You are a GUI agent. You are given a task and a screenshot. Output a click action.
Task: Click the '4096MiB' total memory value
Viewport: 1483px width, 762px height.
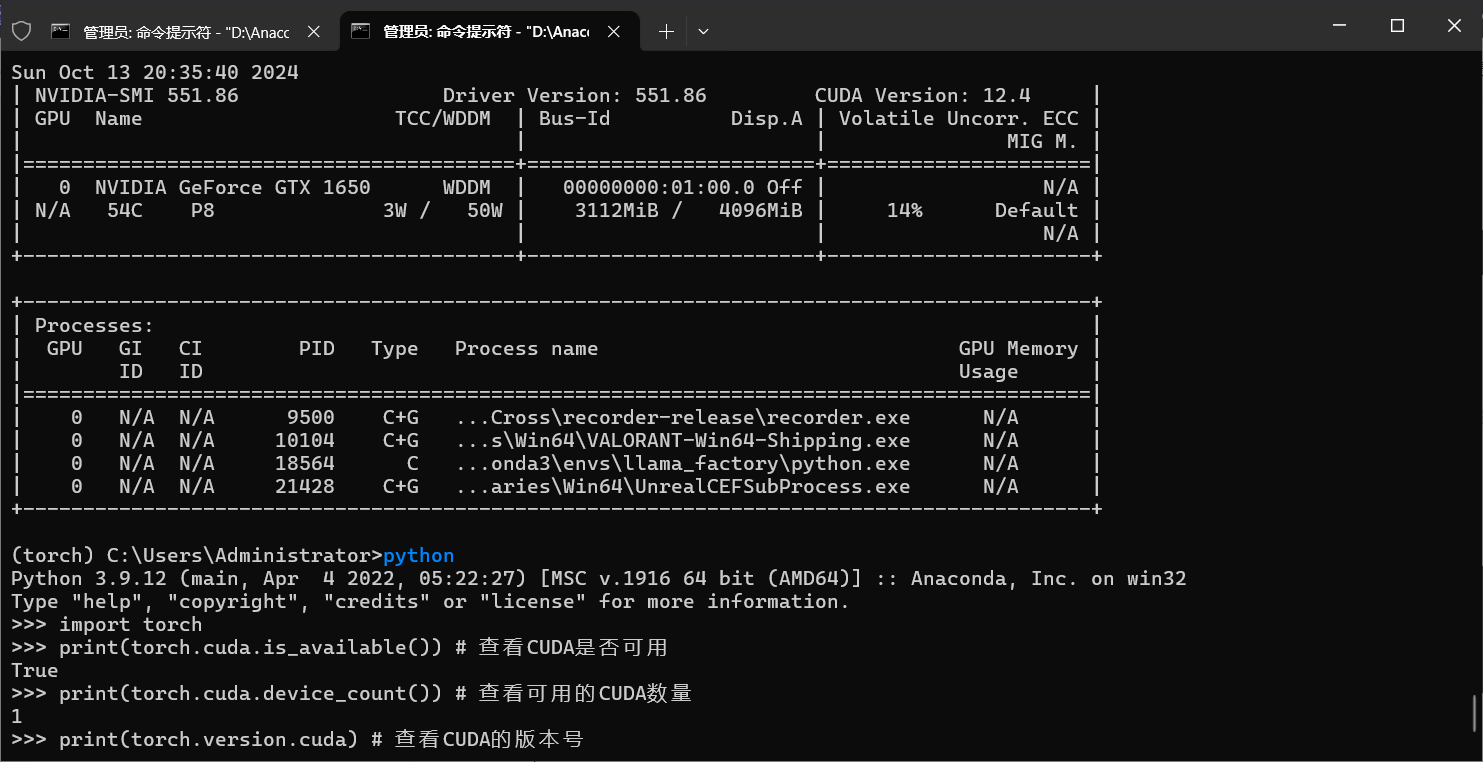coord(761,210)
